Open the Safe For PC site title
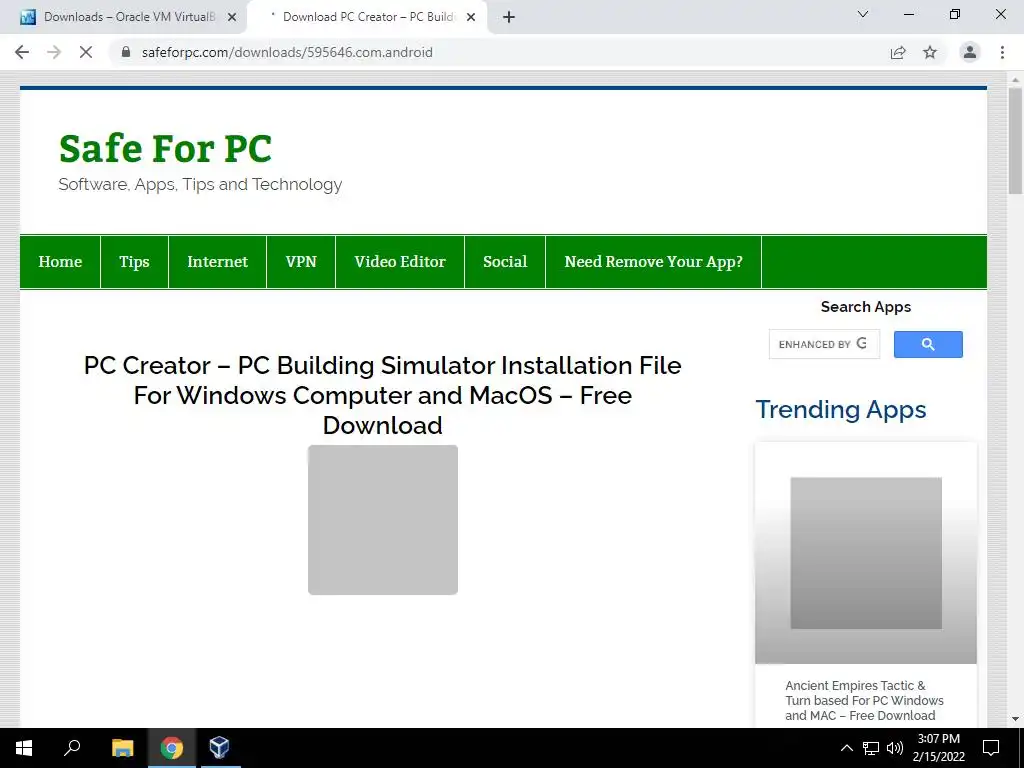Viewport: 1024px width, 768px height. 165,148
